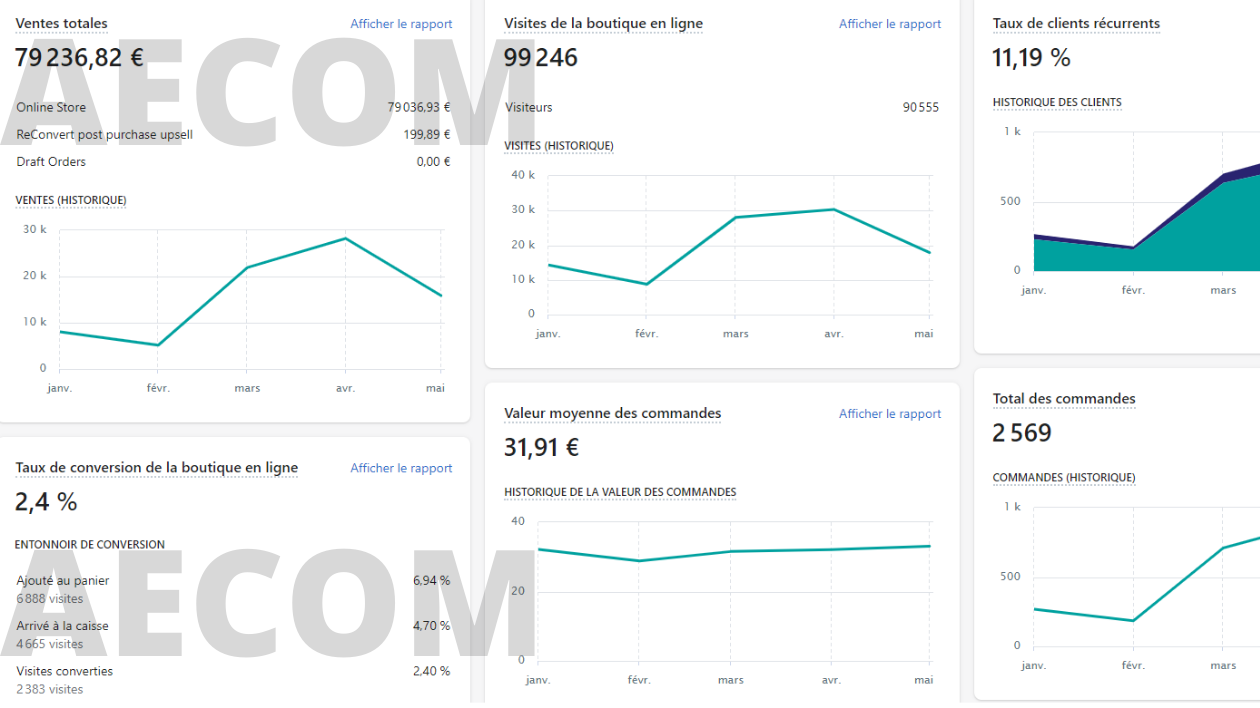The height and width of the screenshot is (708, 1260).
Task: Open the Ventes totales report link
Action: 401,23
